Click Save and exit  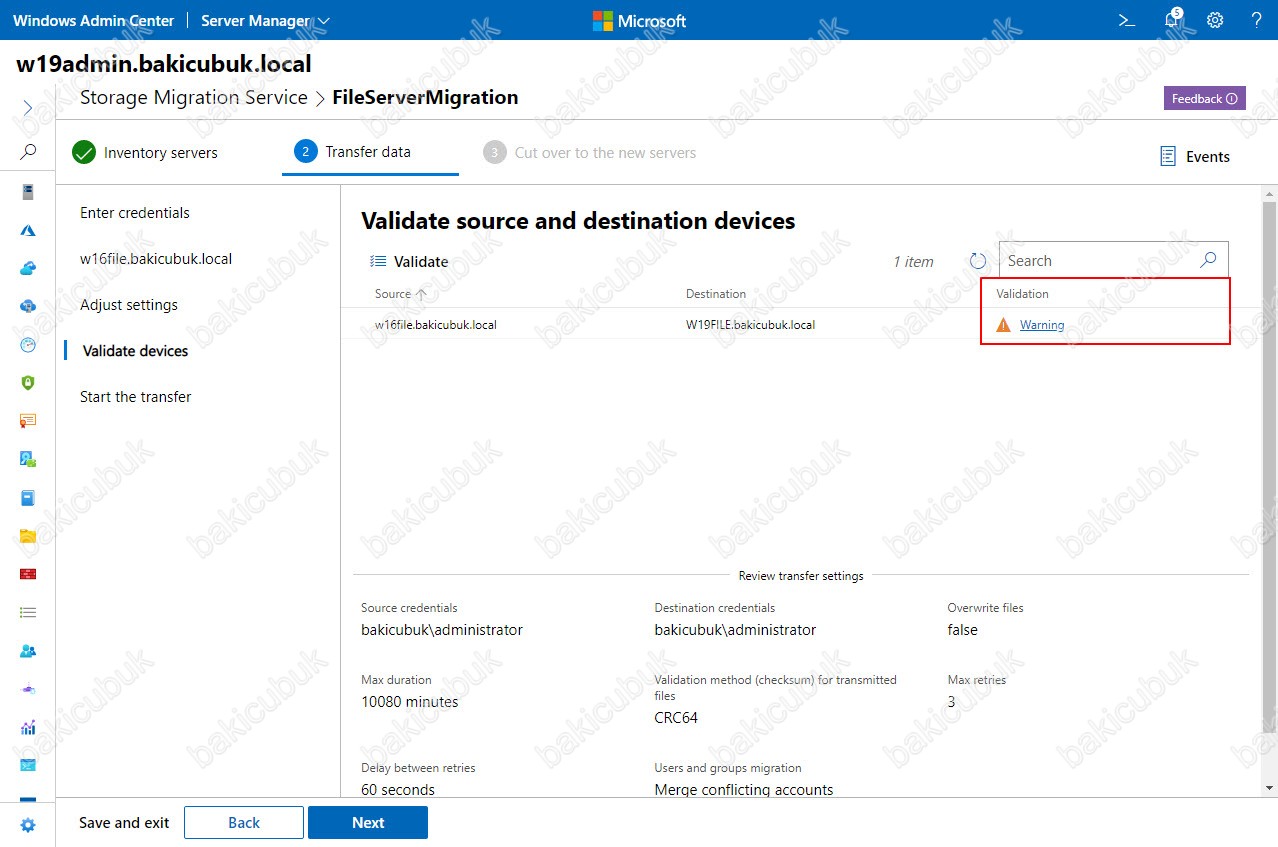[124, 823]
